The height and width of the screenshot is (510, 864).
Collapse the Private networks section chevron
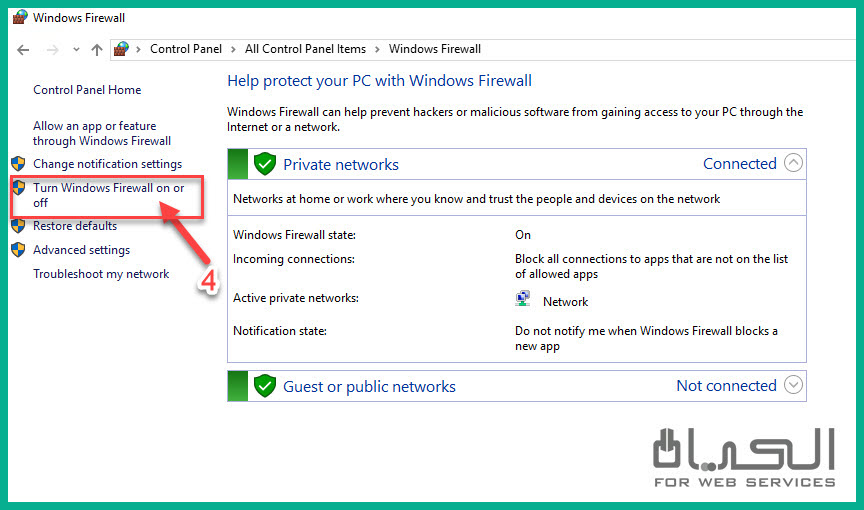(x=793, y=163)
